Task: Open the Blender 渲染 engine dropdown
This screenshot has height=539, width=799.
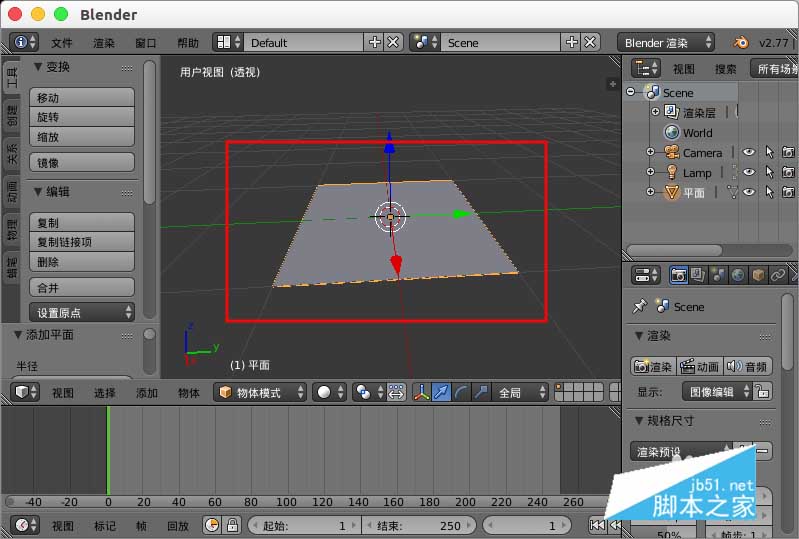Action: click(x=665, y=42)
